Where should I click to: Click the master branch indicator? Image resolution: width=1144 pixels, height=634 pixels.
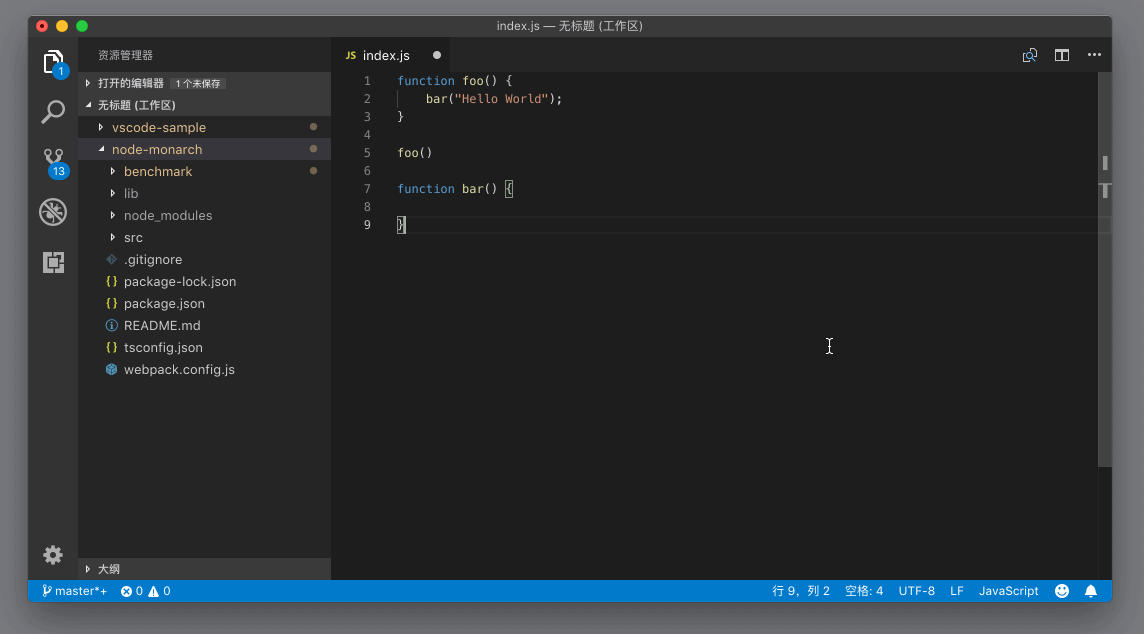coord(75,591)
